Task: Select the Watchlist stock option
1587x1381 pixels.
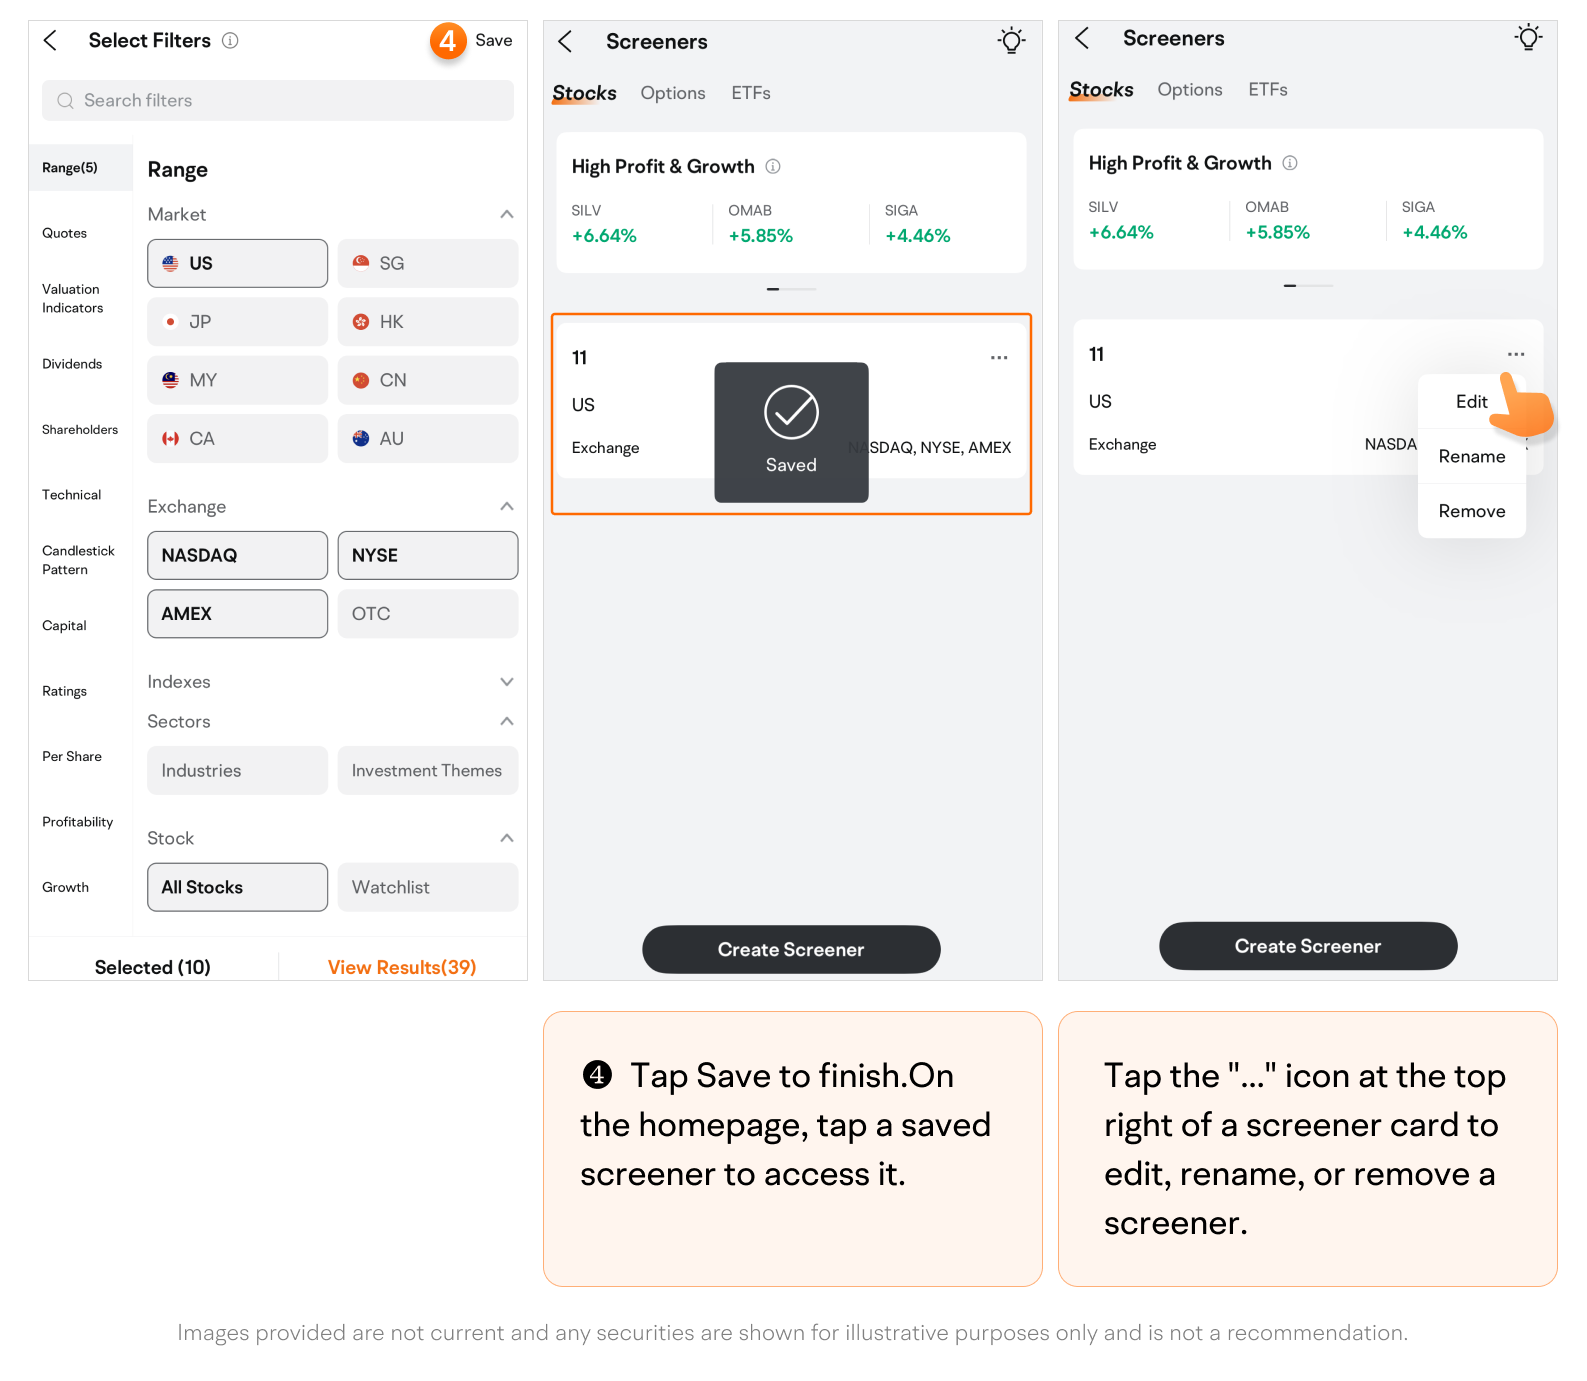Action: tap(427, 887)
